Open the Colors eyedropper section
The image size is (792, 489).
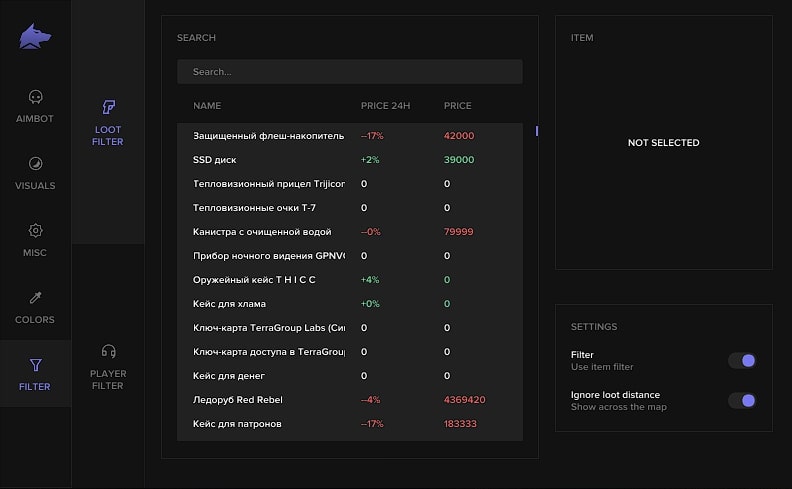[35, 307]
